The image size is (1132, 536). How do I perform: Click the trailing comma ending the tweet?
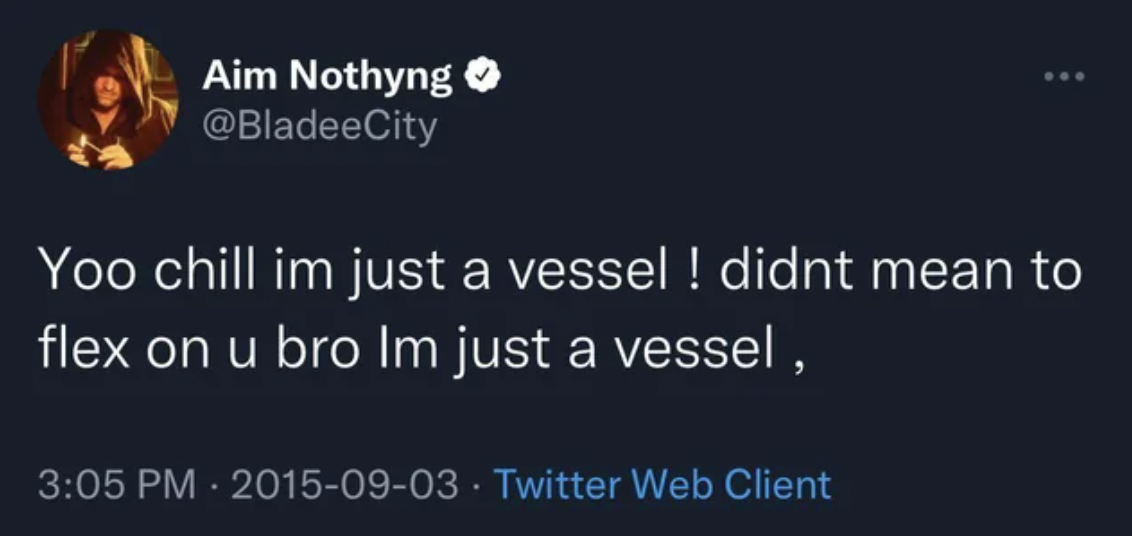(x=798, y=356)
